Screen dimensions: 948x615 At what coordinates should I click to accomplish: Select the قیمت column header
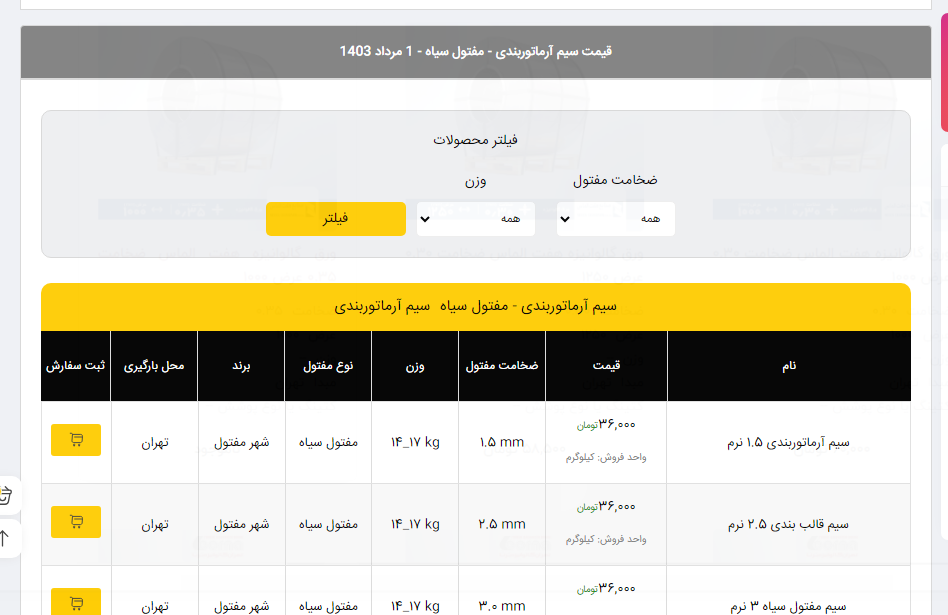click(606, 366)
